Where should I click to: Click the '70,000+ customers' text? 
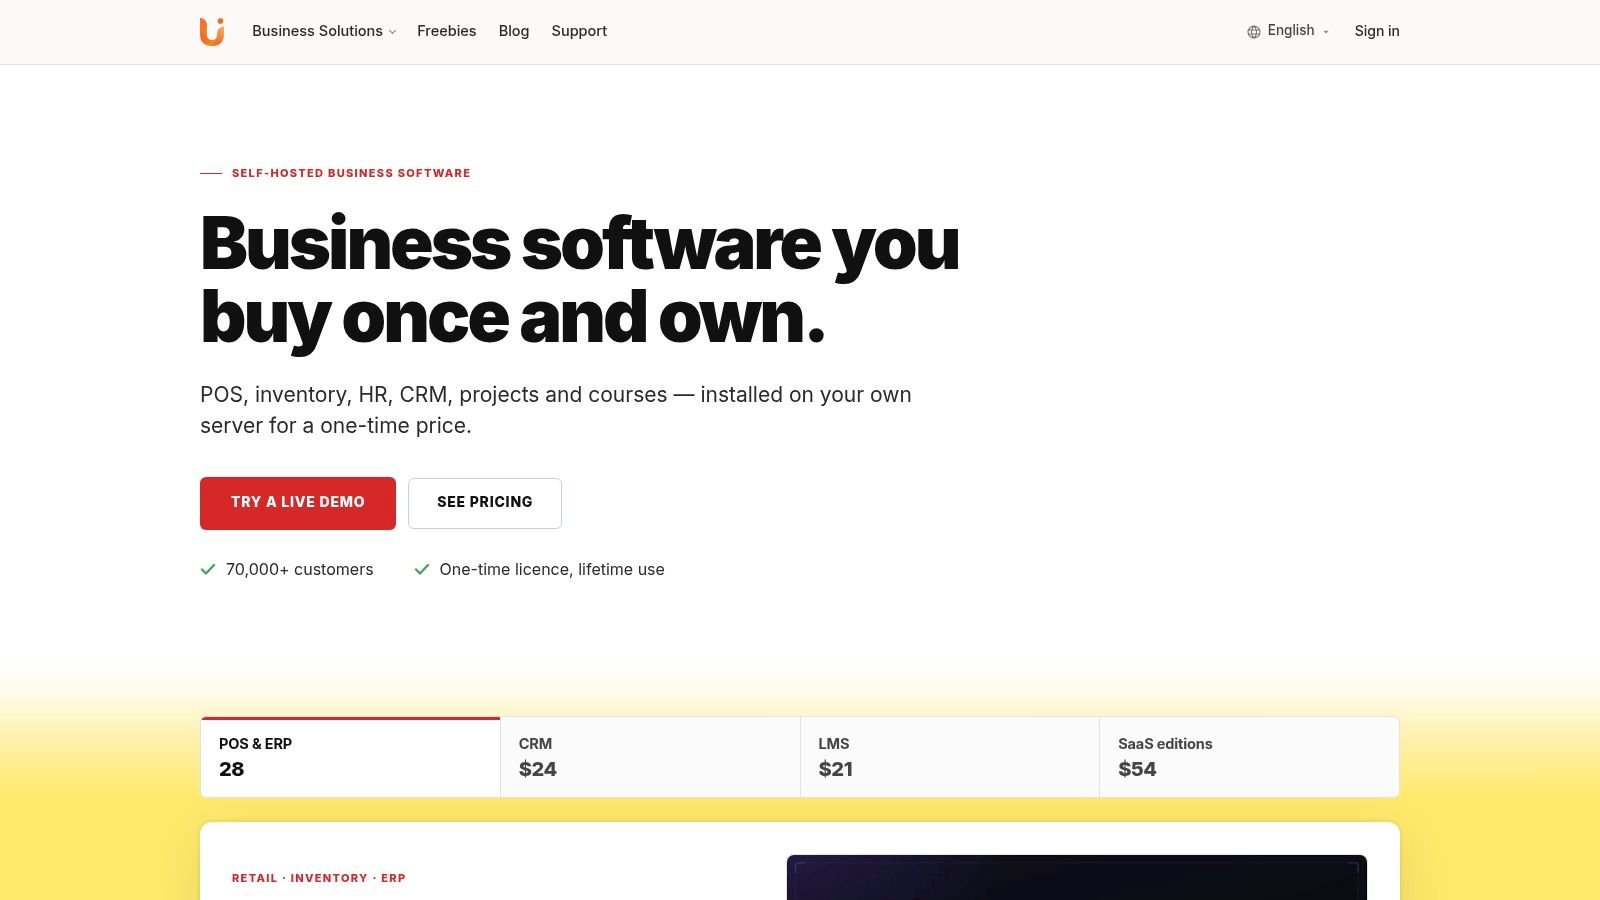pos(299,569)
